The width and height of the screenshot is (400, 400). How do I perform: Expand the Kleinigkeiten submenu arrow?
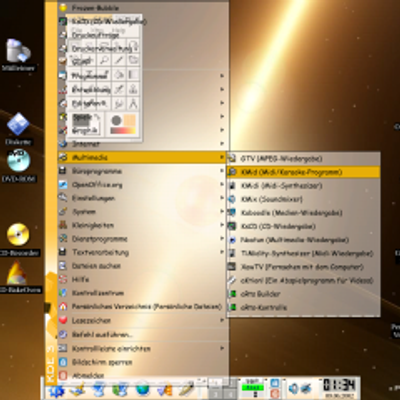tap(222, 225)
